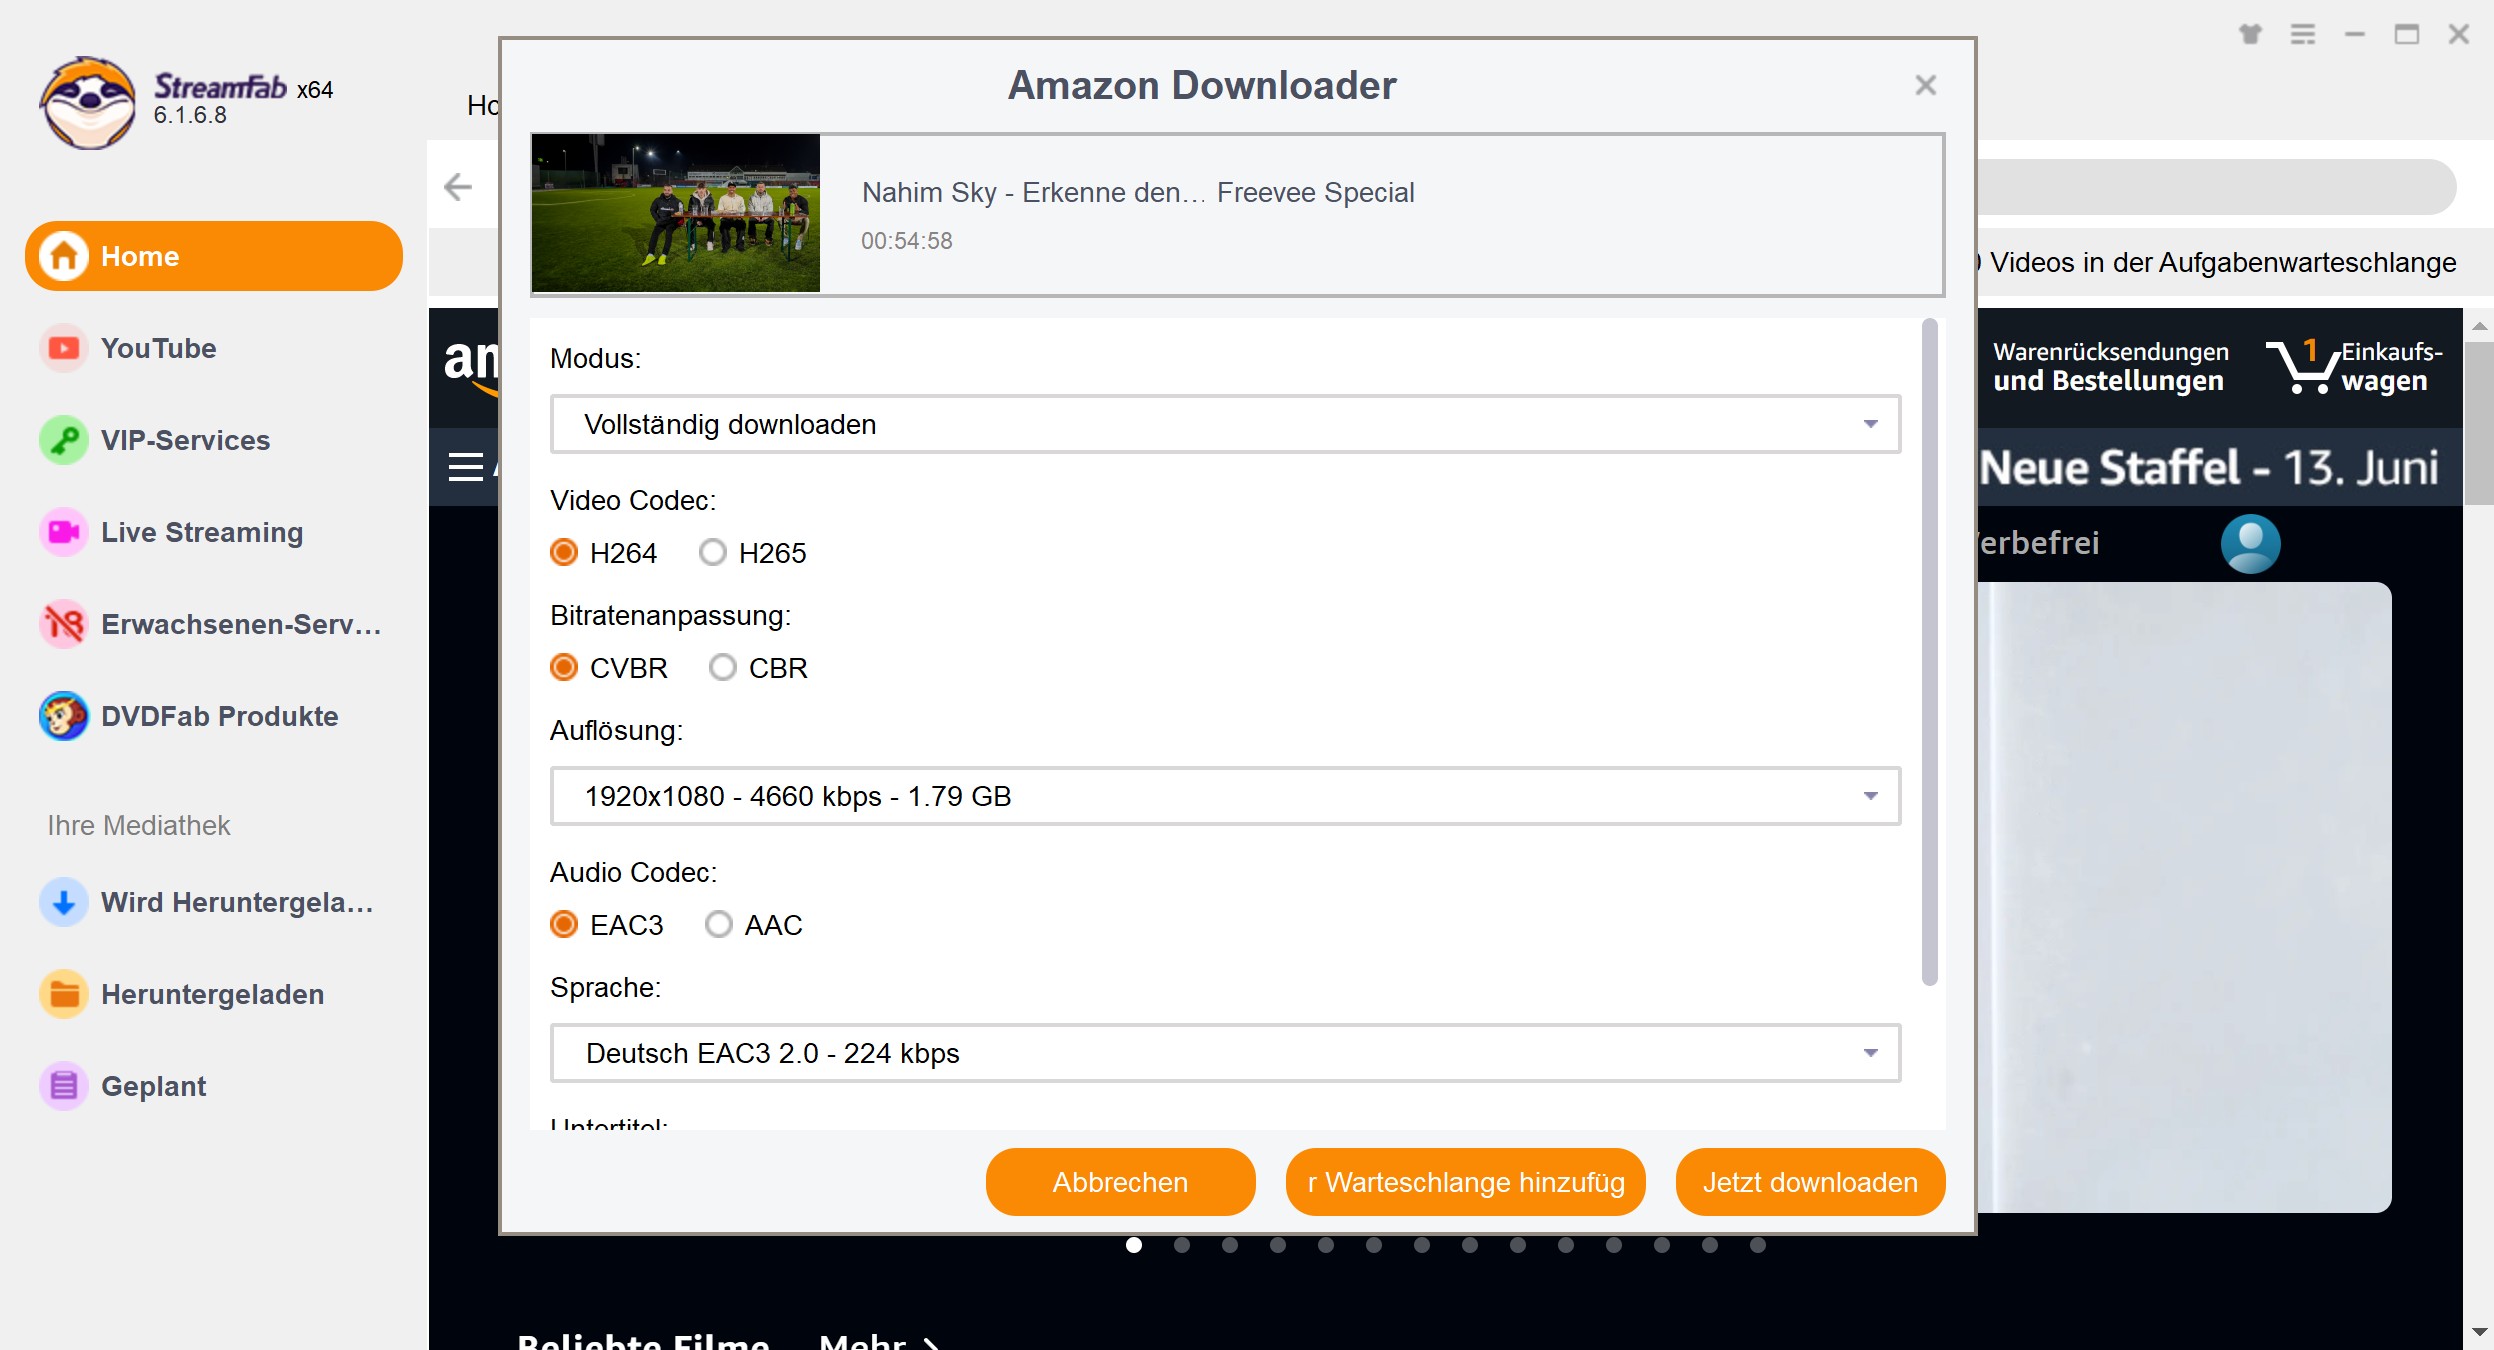
Task: Open YouTube label in sidebar
Action: 159,348
